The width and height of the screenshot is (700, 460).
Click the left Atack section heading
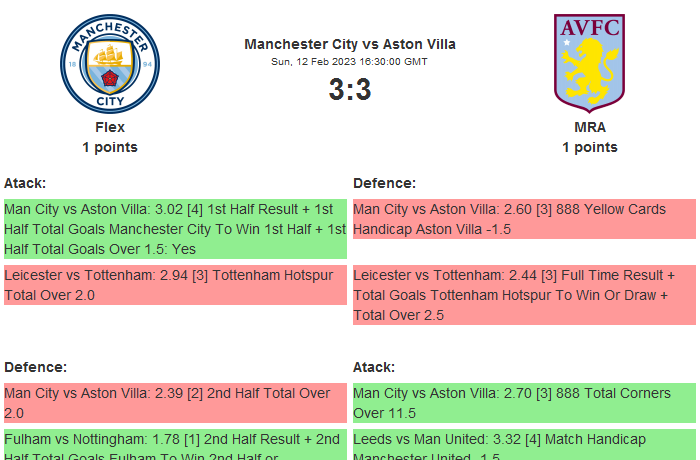(x=26, y=183)
